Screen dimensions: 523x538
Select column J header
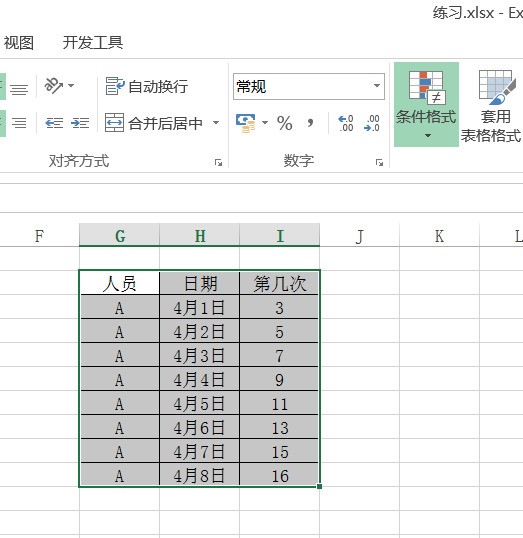(x=360, y=235)
